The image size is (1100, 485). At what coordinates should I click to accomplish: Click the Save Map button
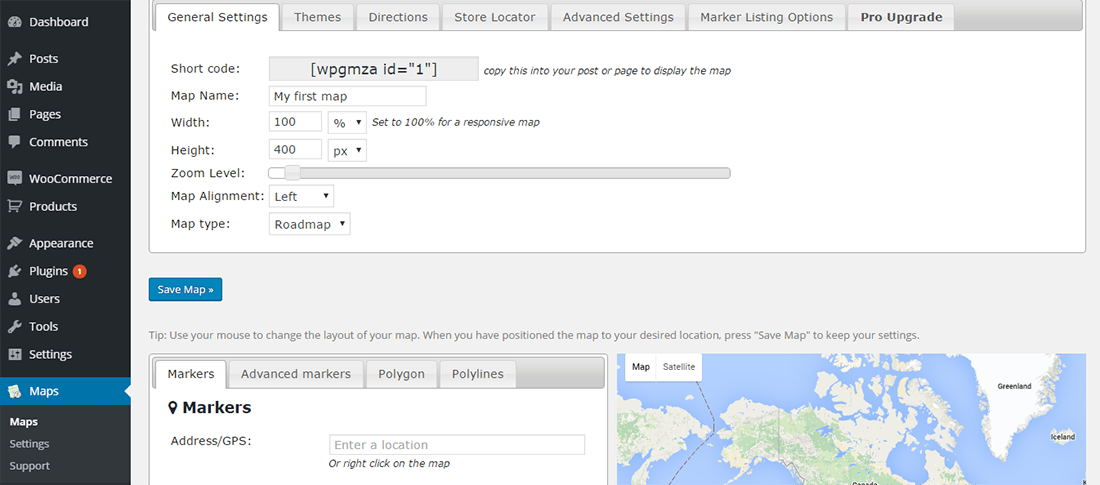tap(185, 289)
